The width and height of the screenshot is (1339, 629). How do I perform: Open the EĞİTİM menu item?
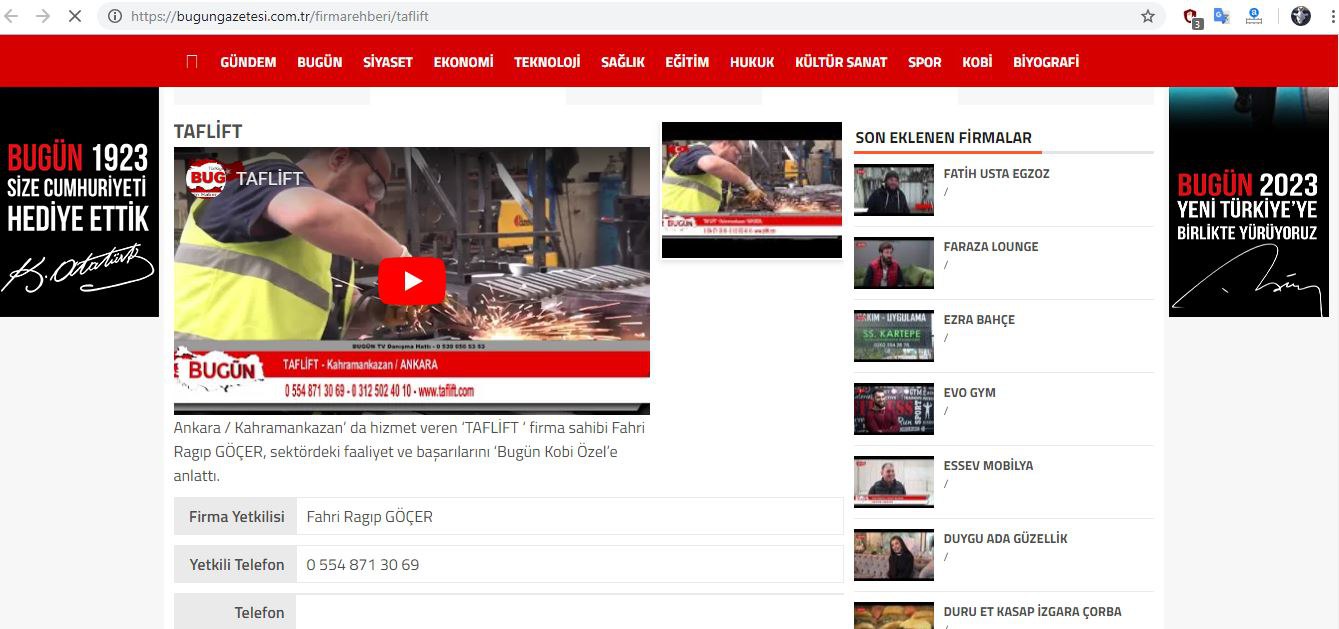pyautogui.click(x=687, y=62)
